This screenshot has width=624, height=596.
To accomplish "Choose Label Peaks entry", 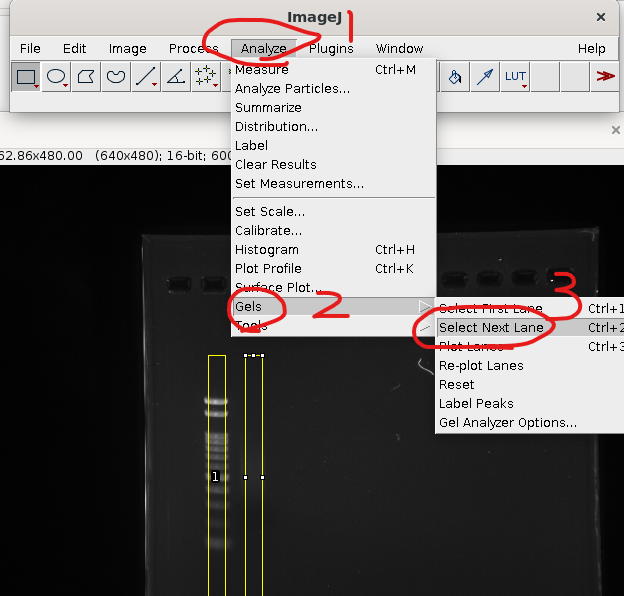I will [530, 404].
